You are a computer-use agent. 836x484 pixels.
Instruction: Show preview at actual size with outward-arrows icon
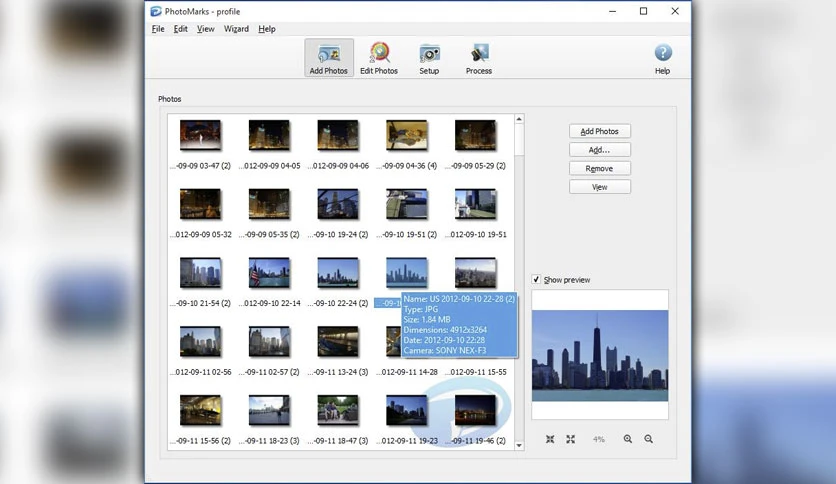click(x=570, y=439)
